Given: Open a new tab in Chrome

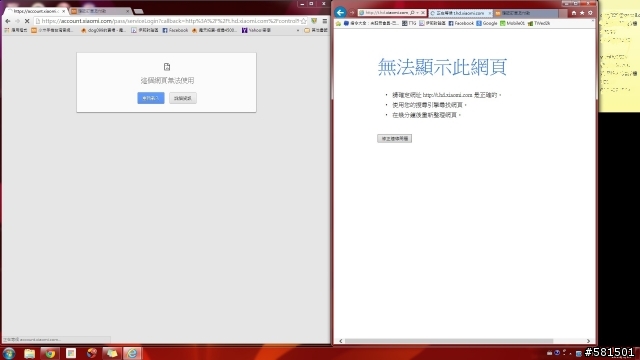Looking at the screenshot, I should (x=138, y=11).
